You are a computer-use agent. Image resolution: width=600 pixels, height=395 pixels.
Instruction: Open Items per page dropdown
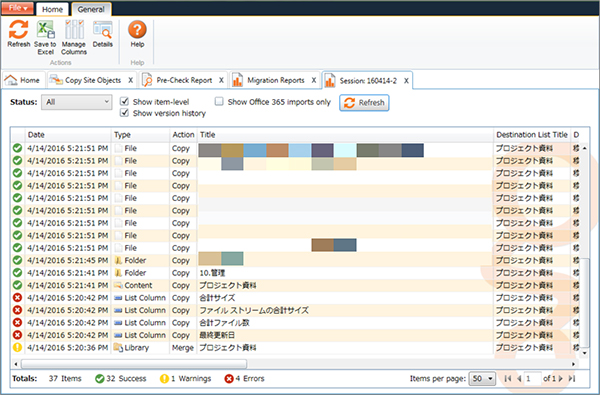tap(482, 379)
